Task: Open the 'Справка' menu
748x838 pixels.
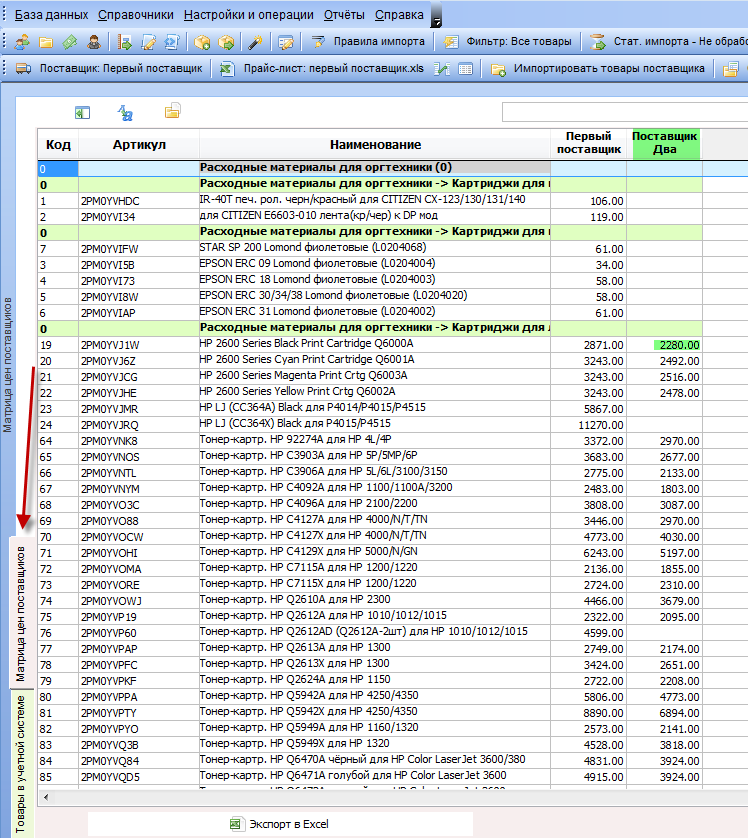Action: point(399,15)
